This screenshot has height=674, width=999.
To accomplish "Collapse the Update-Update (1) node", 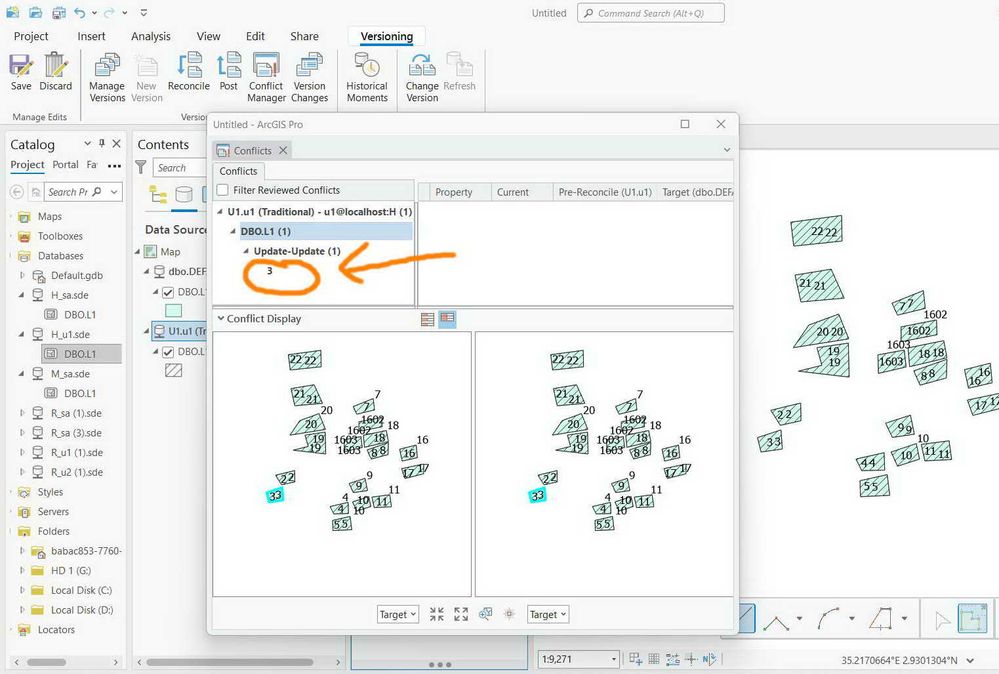I will (246, 251).
